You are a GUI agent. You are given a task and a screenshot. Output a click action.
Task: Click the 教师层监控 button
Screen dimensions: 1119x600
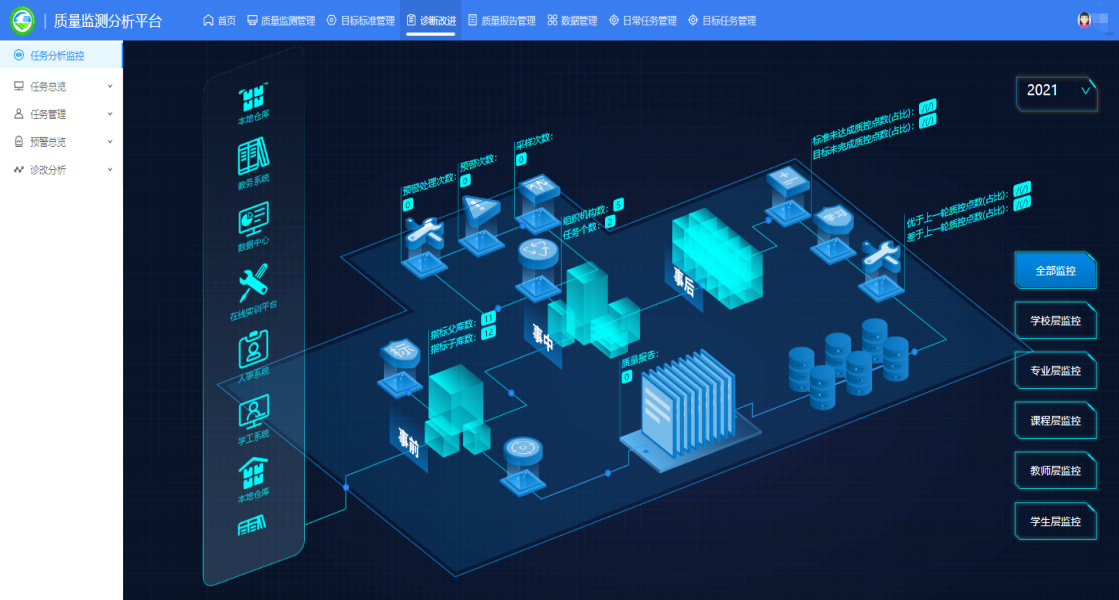pos(1055,471)
